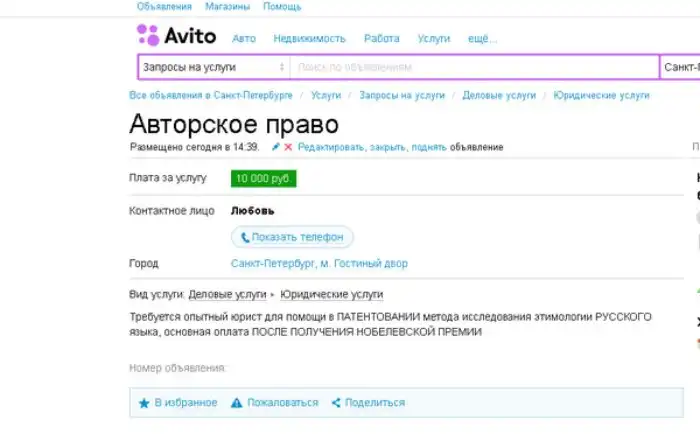The height and width of the screenshot is (434, 700).
Task: Open the Запросы на услуги category dropdown
Action: 213,67
